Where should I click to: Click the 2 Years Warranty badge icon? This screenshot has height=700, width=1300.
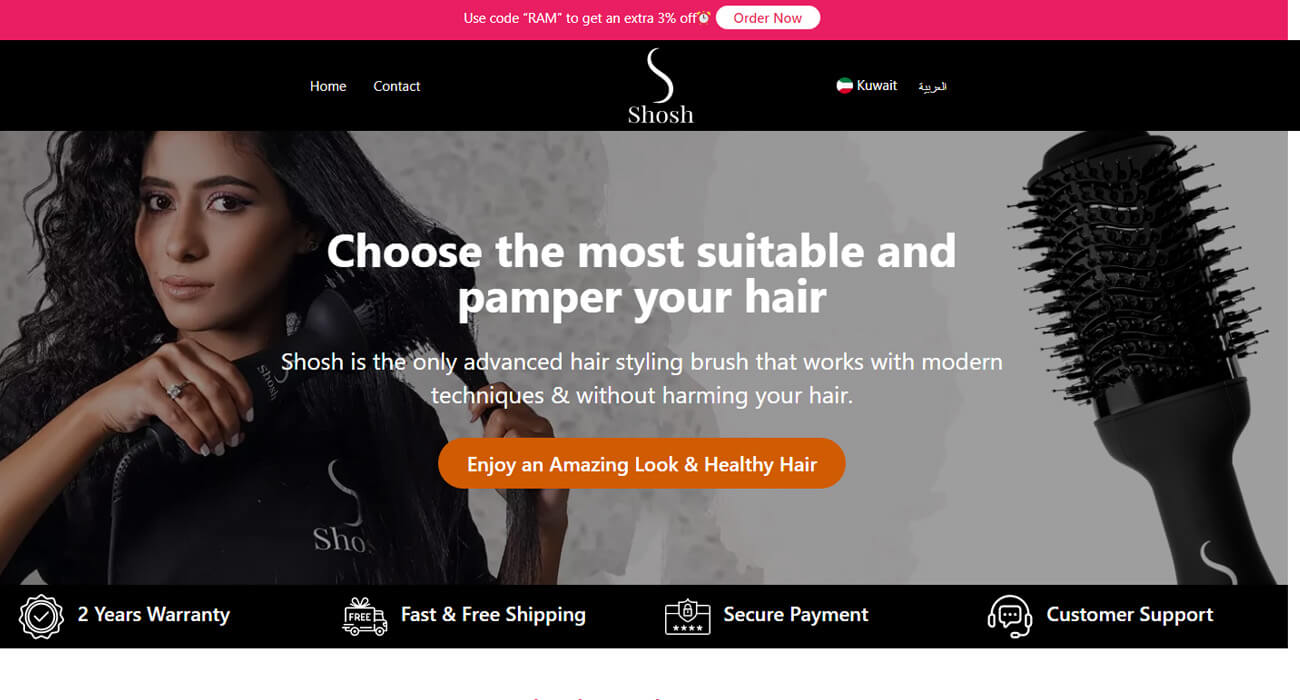[41, 616]
